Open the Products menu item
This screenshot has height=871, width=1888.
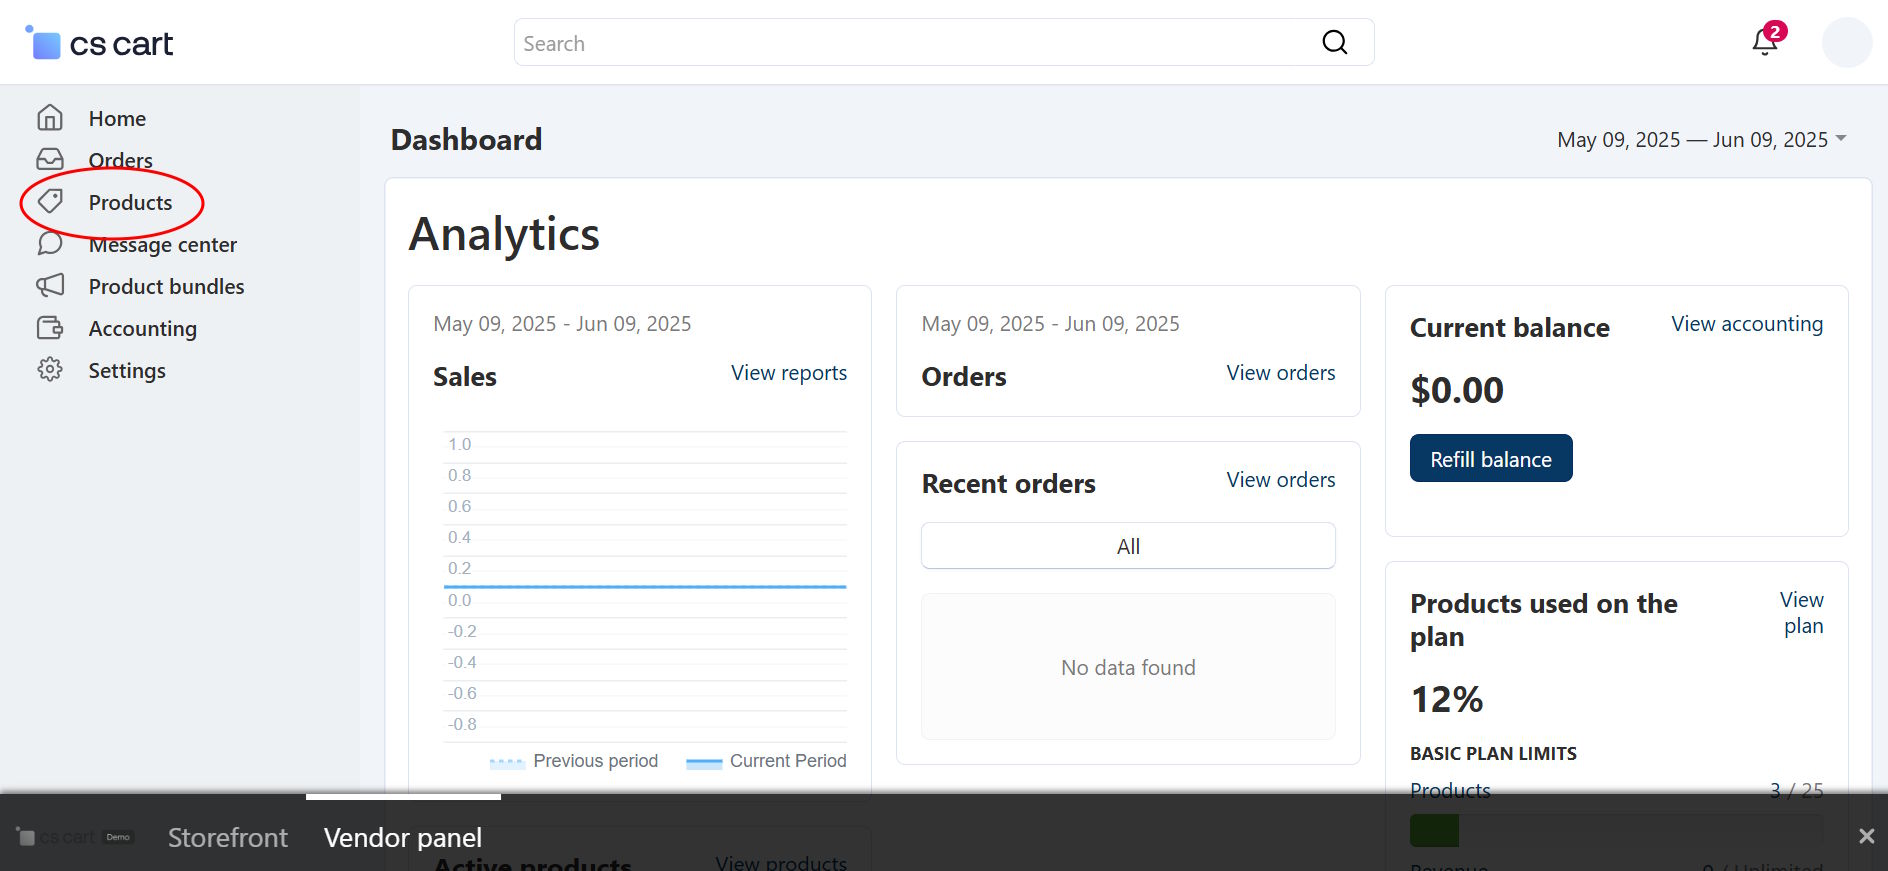tap(130, 202)
